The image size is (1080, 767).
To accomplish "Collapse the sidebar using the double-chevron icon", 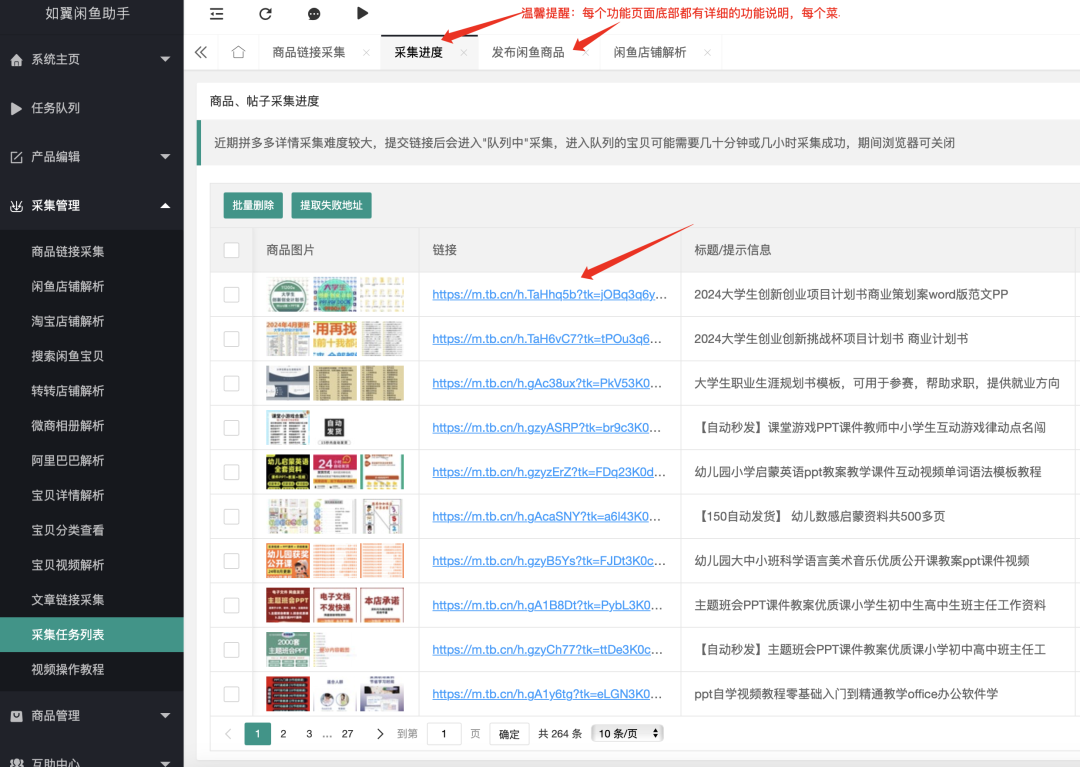I will 202,50.
